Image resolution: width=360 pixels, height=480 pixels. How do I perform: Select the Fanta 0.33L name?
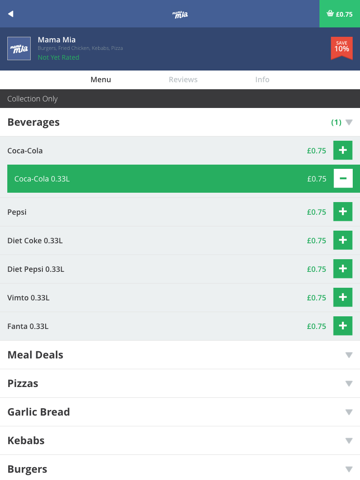click(28, 326)
